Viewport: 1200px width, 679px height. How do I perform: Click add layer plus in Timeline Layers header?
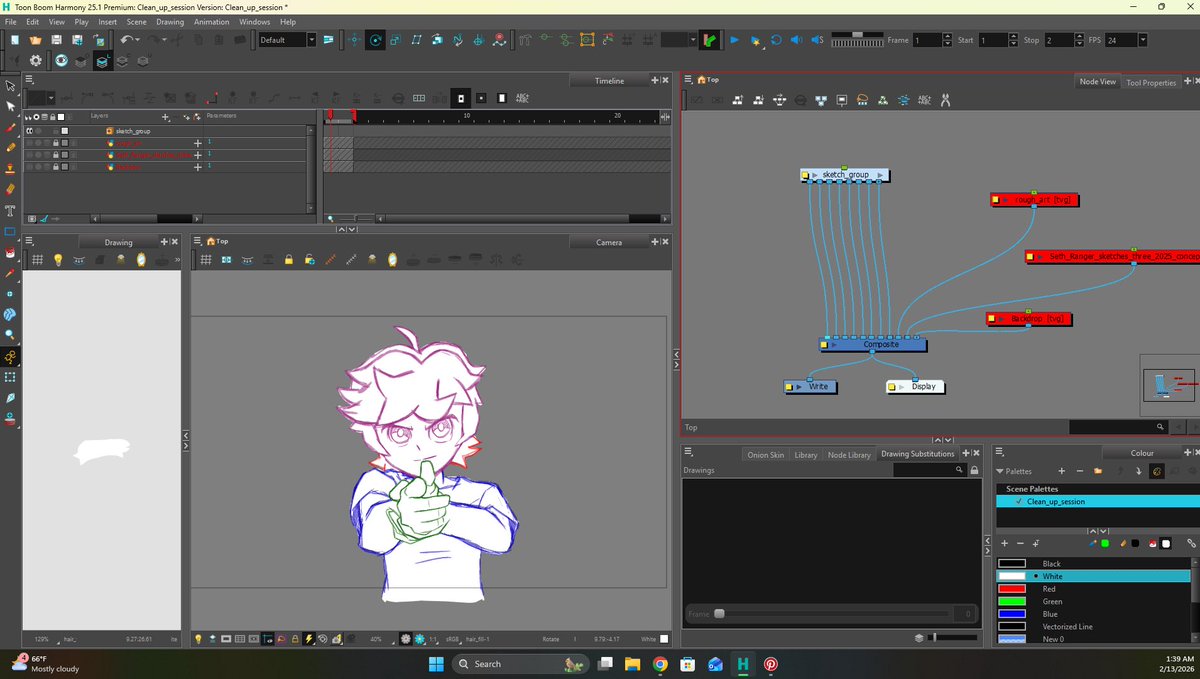(x=165, y=117)
